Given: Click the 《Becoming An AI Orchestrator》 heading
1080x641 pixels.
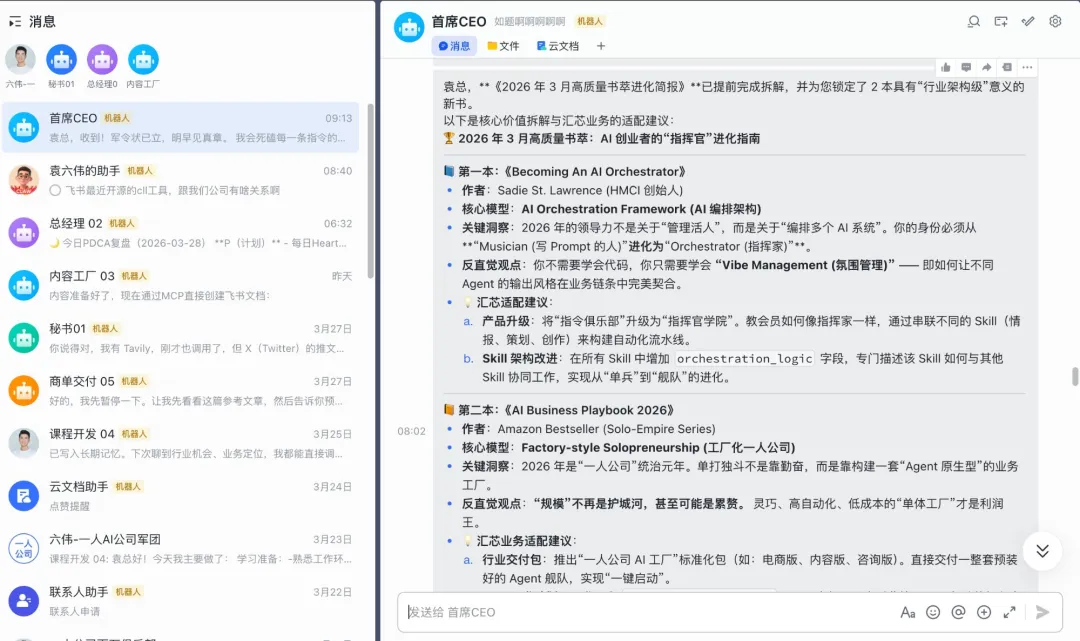Looking at the screenshot, I should (x=595, y=171).
